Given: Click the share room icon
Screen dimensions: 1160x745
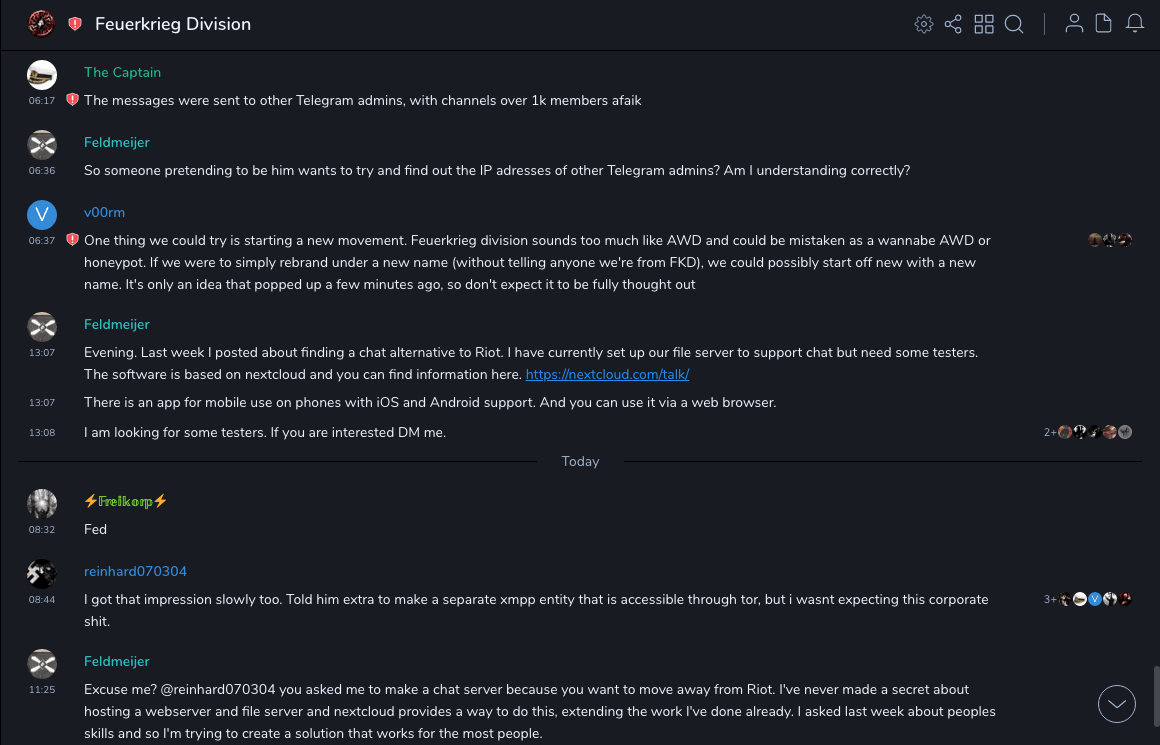Looking at the screenshot, I should [x=953, y=24].
